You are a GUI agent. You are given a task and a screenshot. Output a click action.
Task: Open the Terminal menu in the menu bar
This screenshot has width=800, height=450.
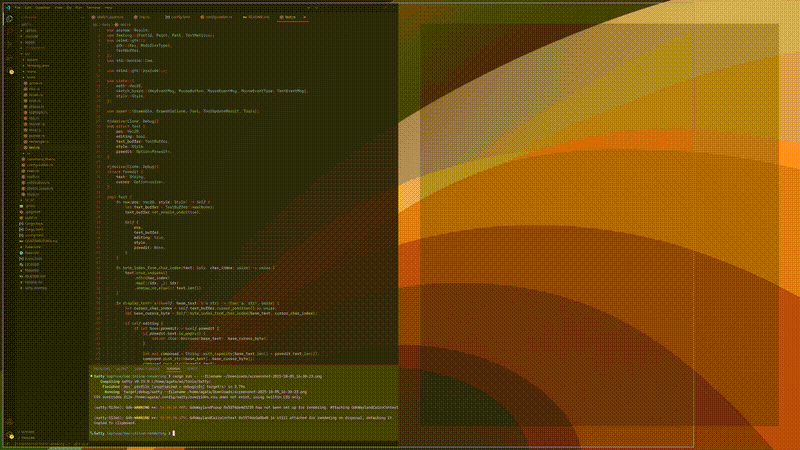[93, 8]
